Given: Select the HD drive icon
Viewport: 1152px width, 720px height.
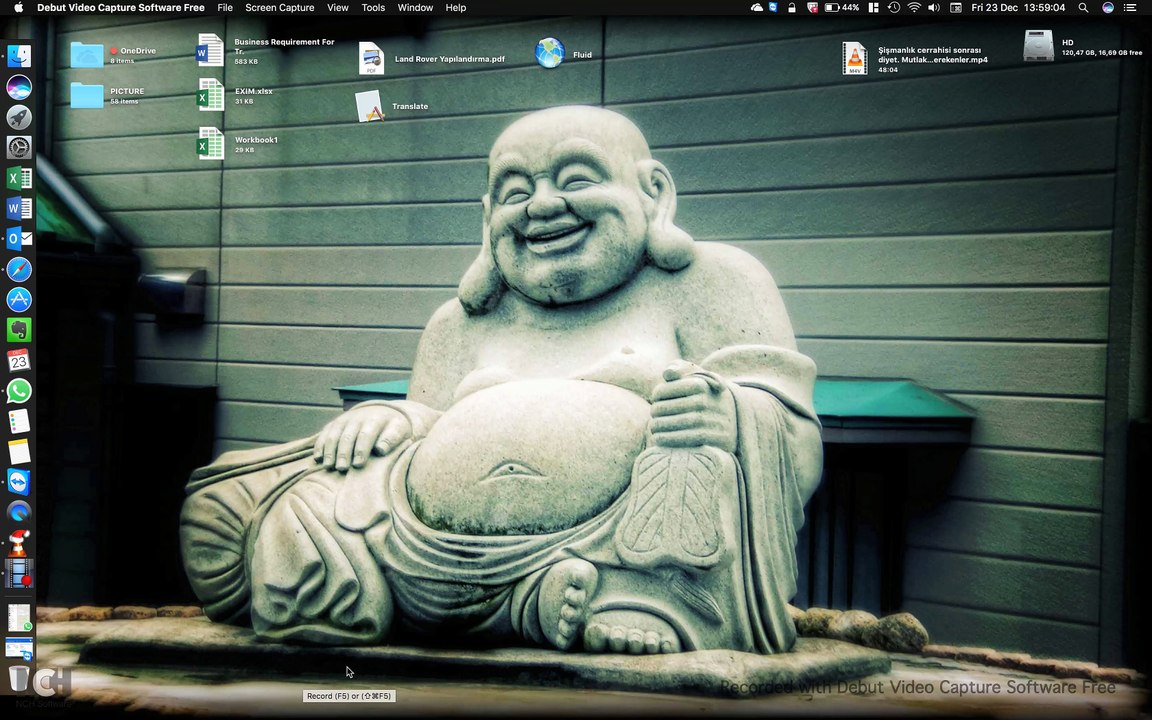Looking at the screenshot, I should pos(1039,46).
